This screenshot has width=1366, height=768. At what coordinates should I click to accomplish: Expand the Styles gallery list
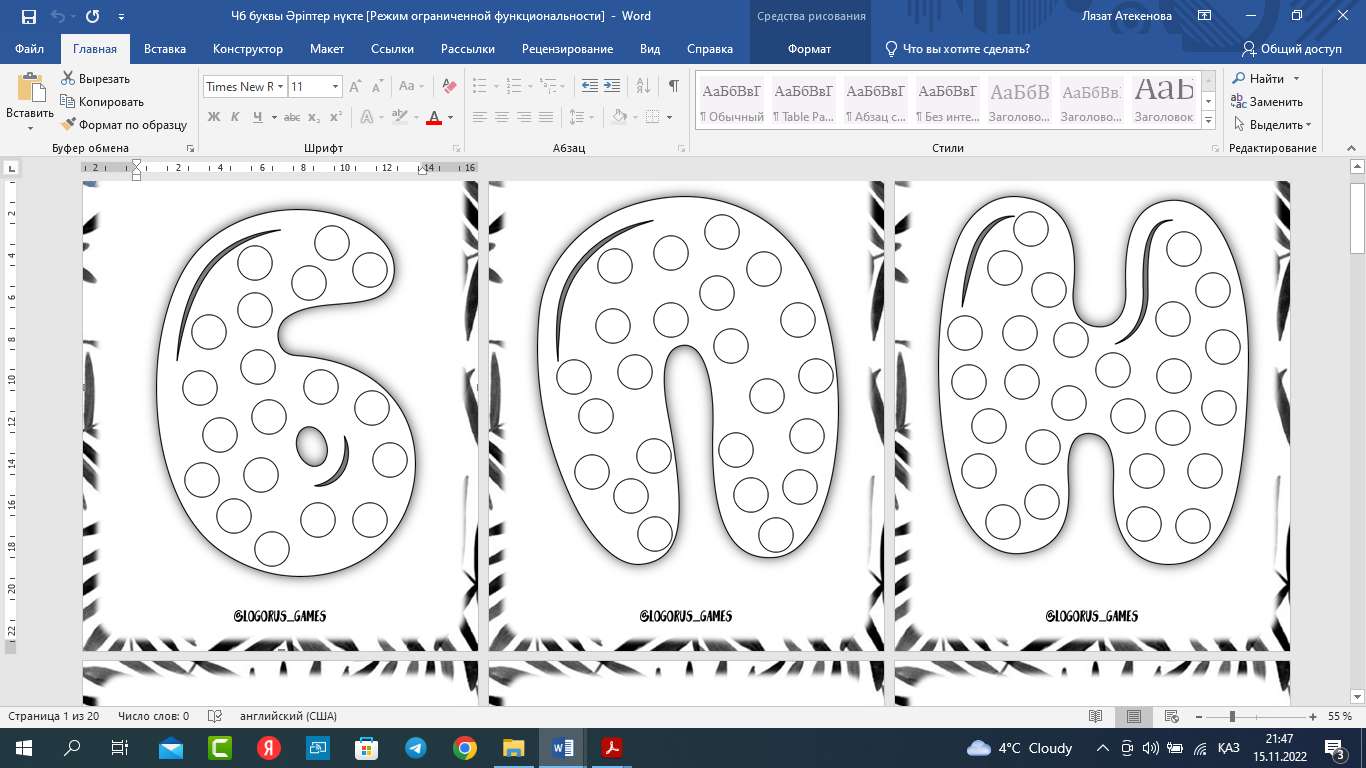click(1208, 120)
